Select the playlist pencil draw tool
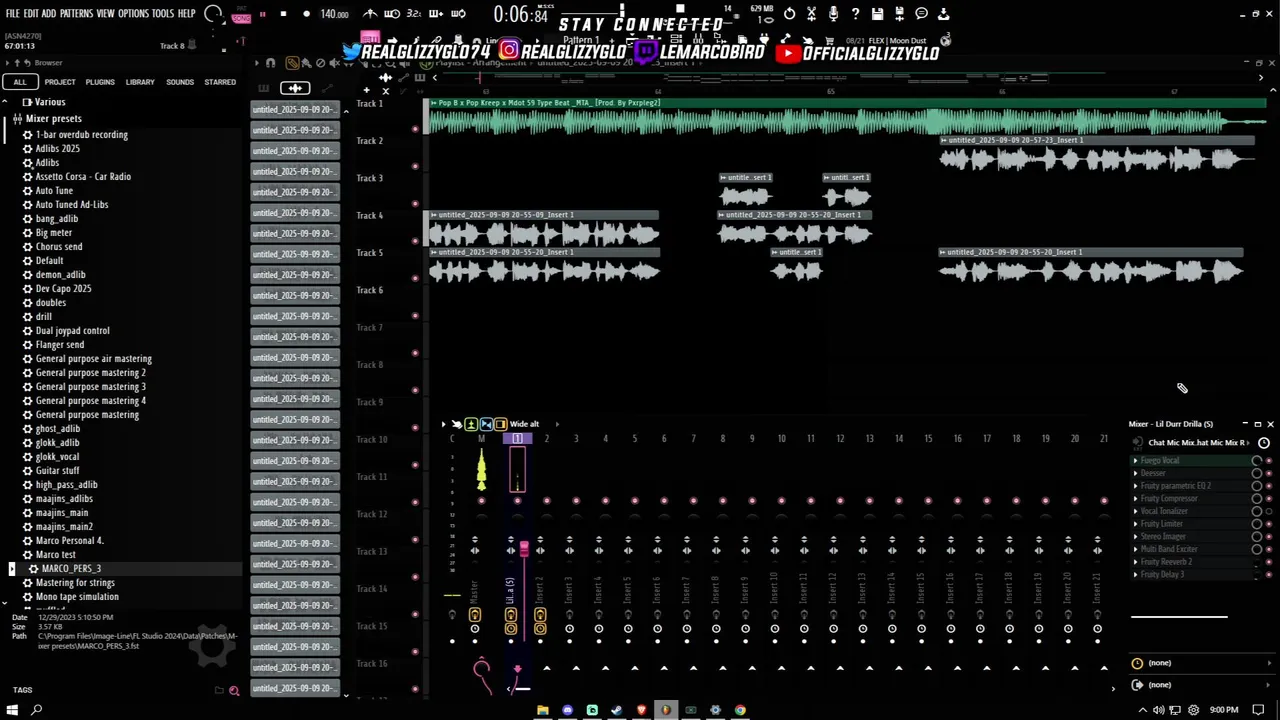 [292, 63]
